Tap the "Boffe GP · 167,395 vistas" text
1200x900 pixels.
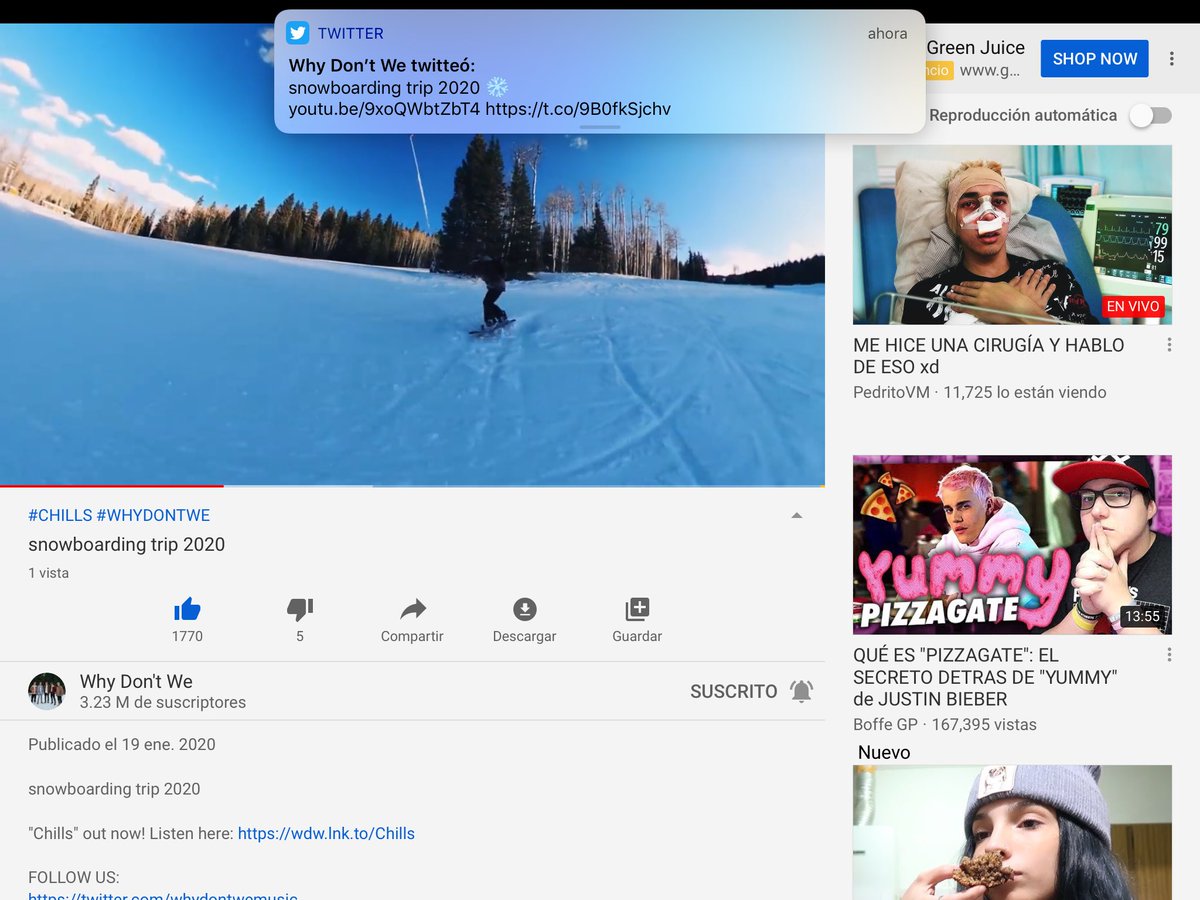pos(945,724)
